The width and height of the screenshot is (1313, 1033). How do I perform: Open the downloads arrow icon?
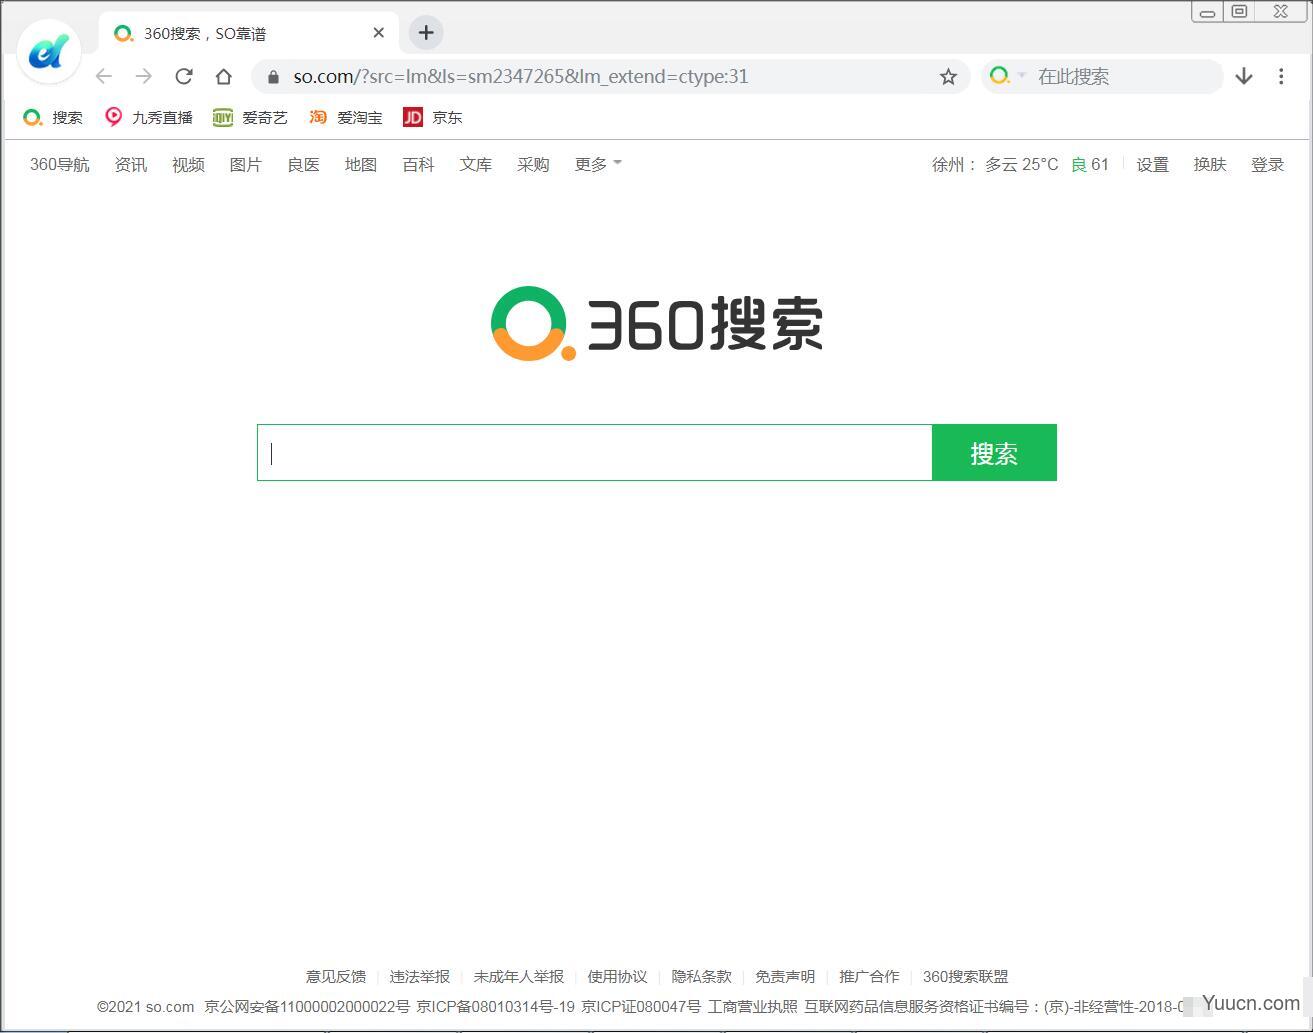click(x=1244, y=76)
